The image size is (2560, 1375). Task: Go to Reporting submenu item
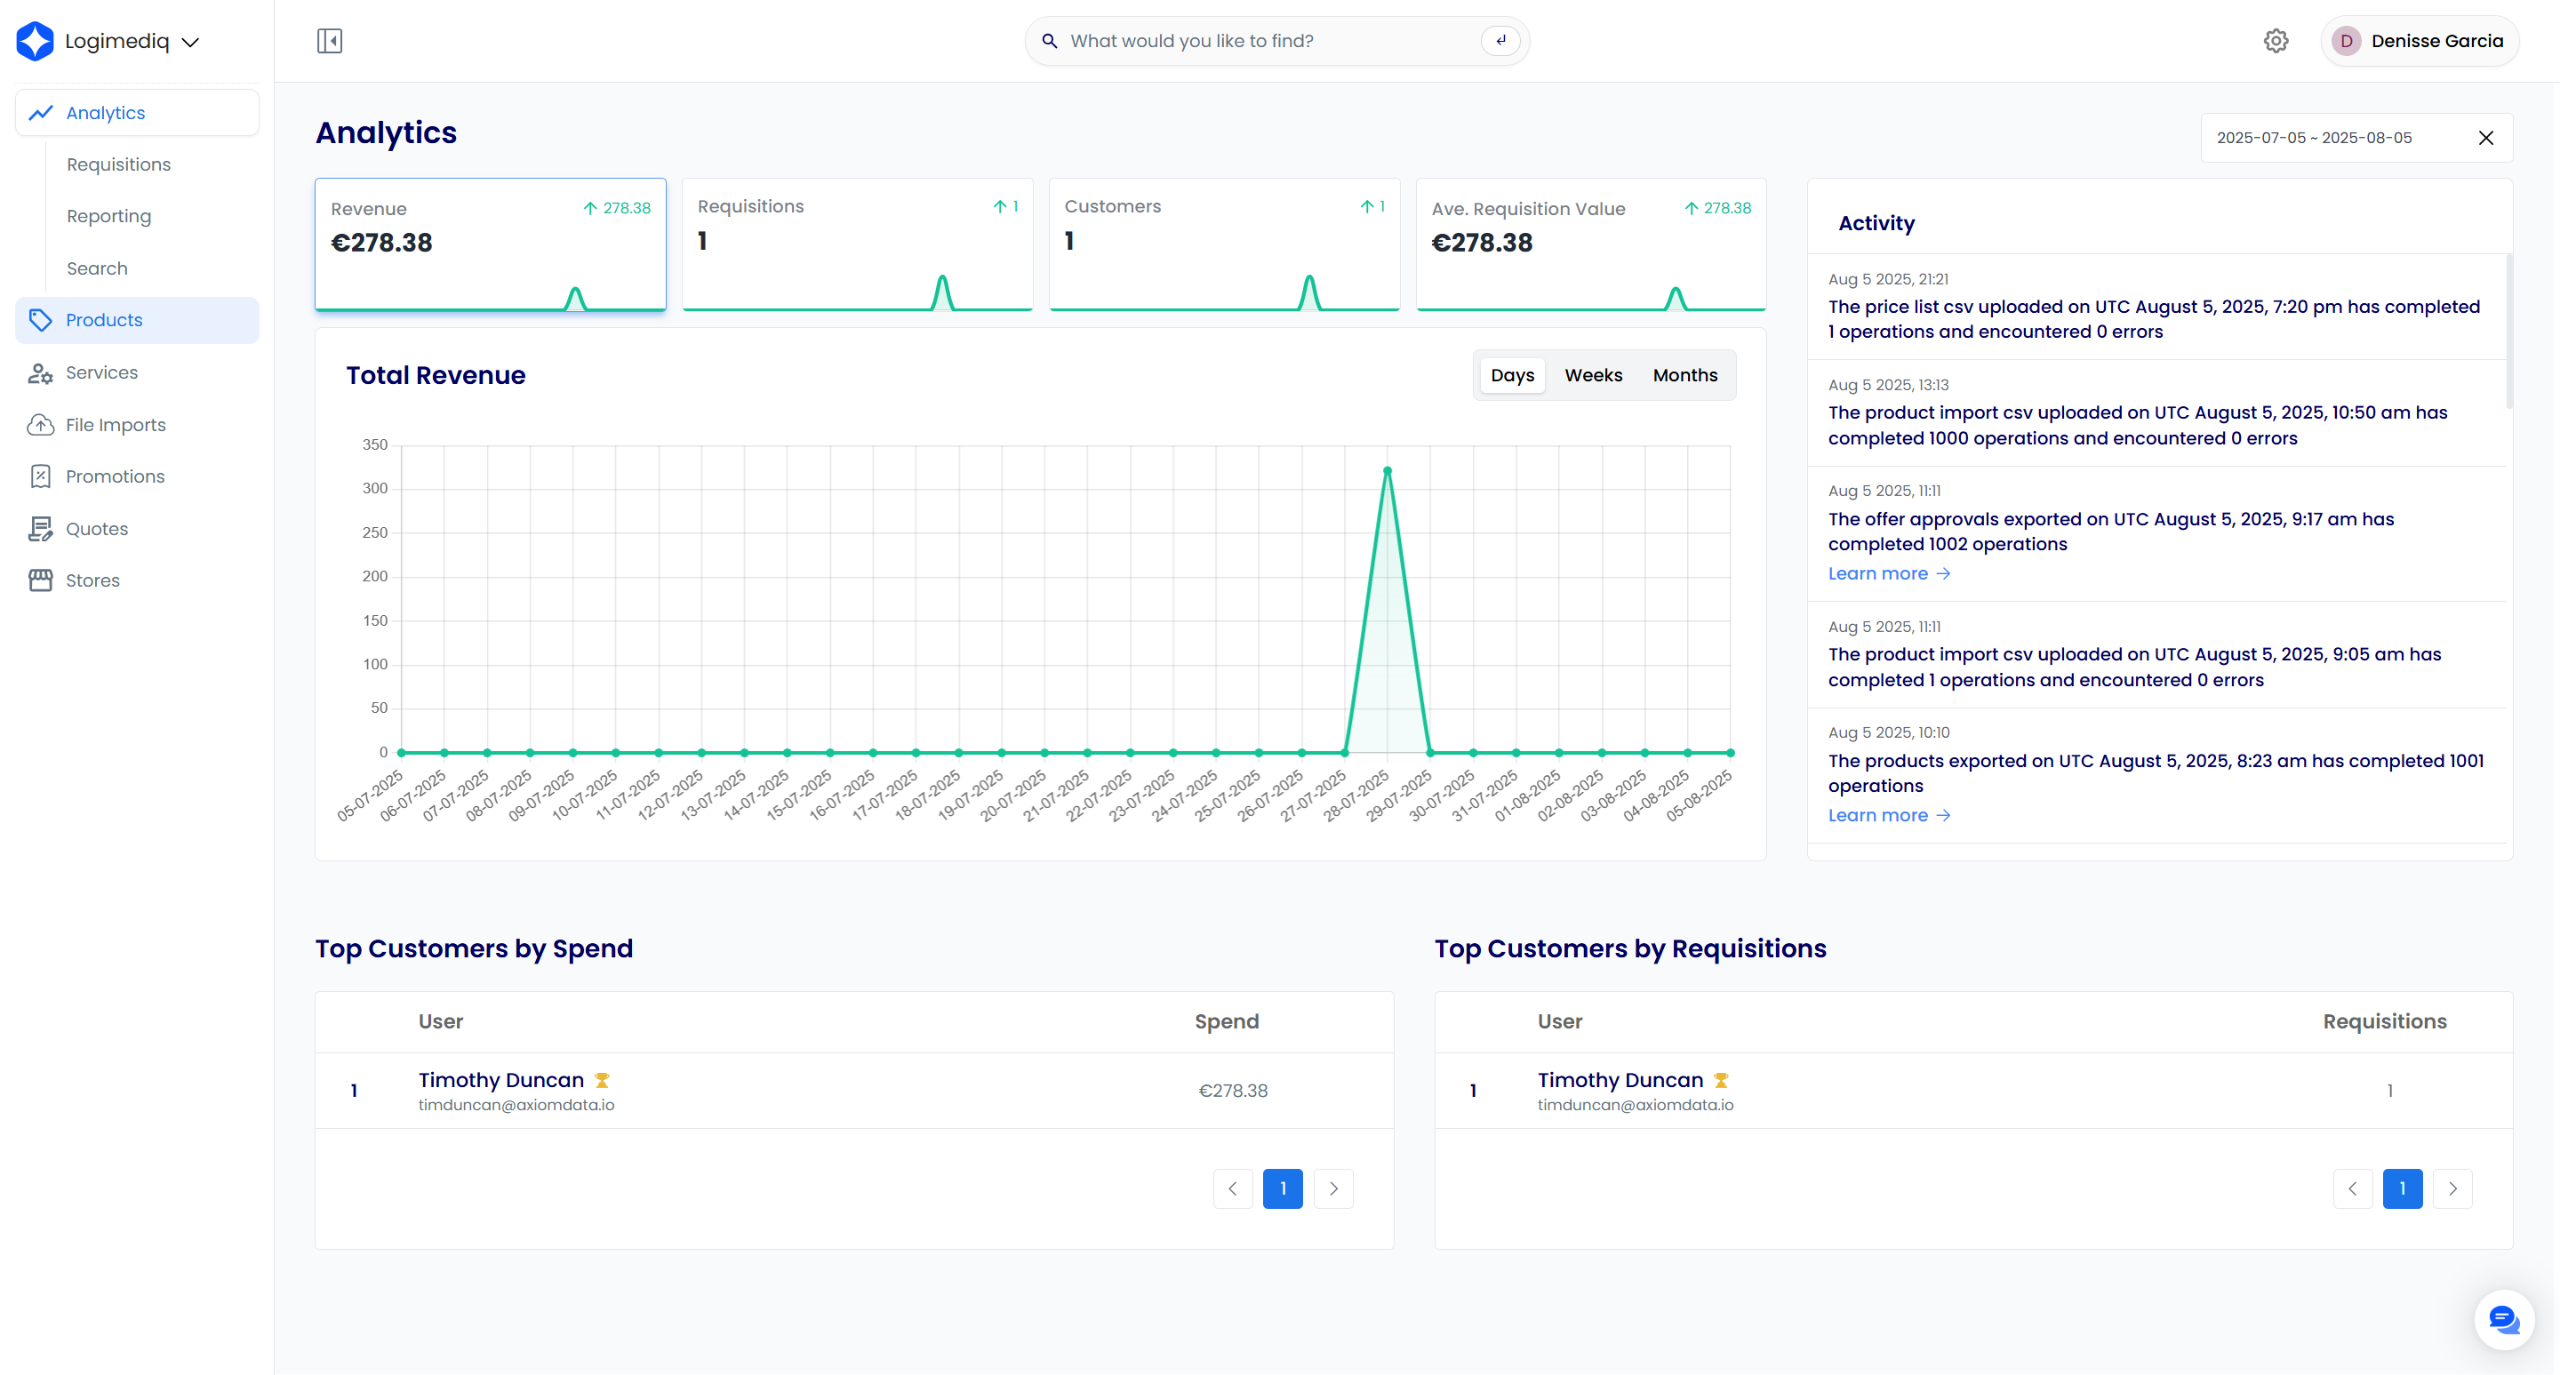(x=108, y=216)
